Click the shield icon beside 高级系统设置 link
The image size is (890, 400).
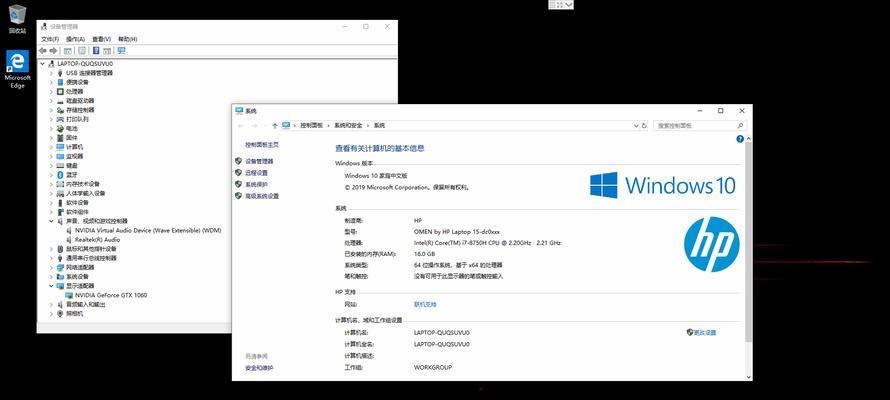[238, 196]
